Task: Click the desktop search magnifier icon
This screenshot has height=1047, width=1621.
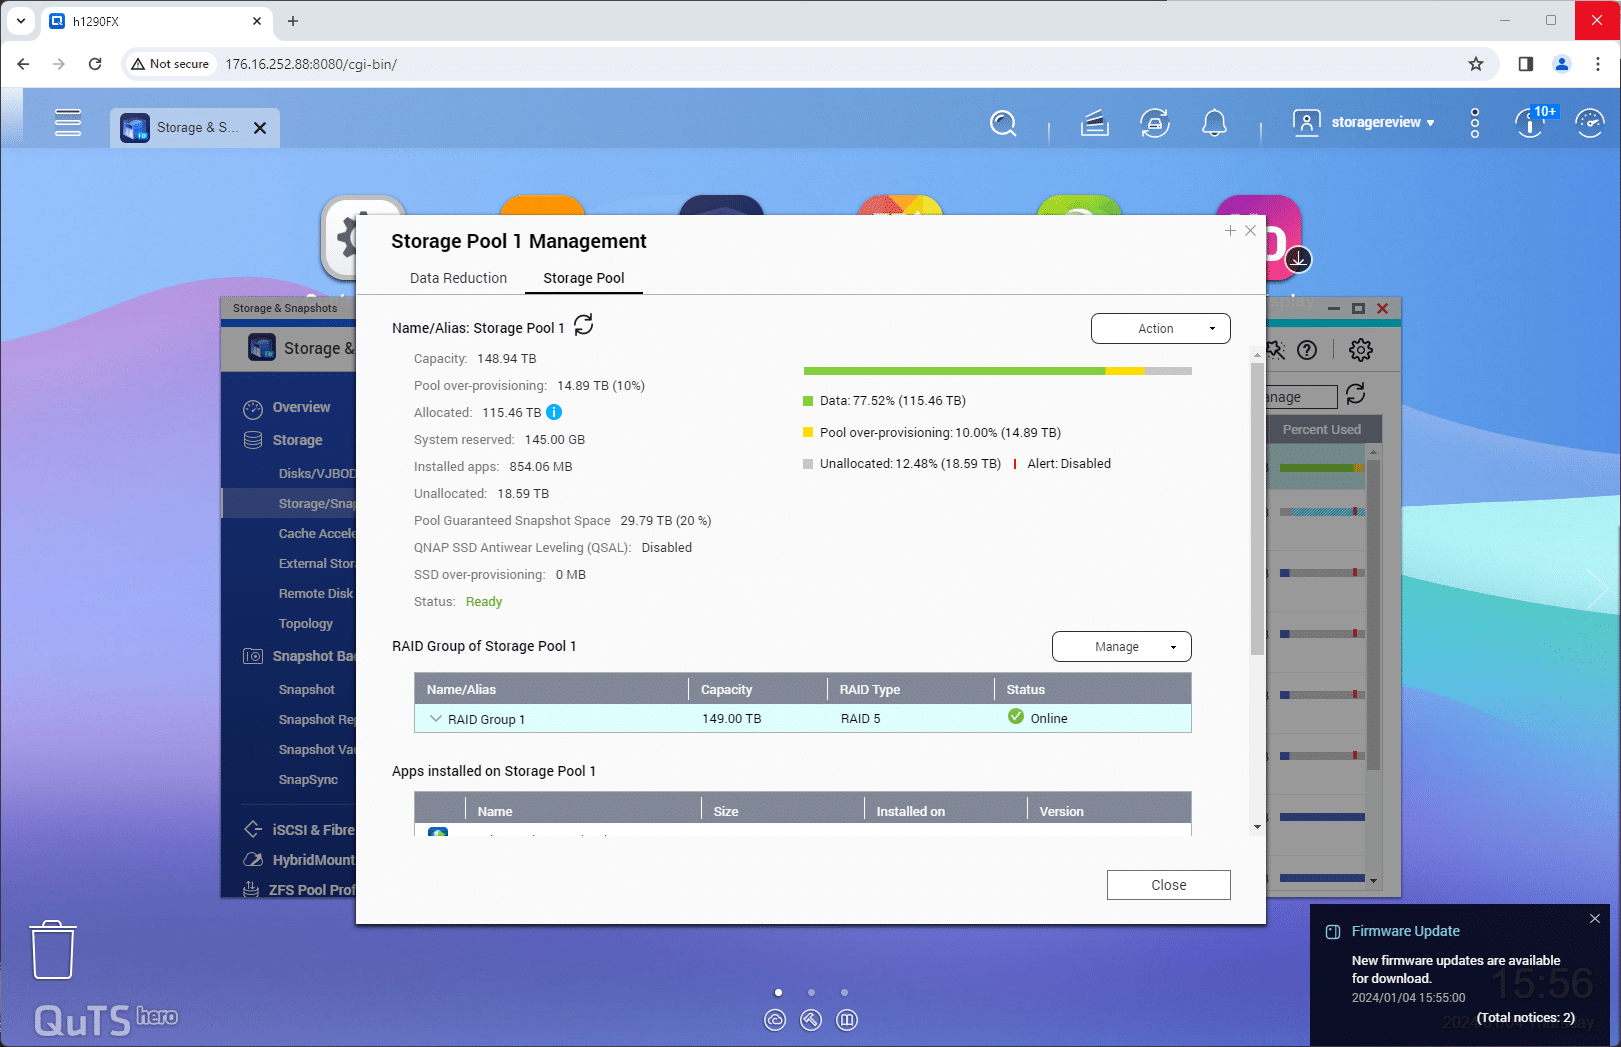Action: pos(1003,123)
